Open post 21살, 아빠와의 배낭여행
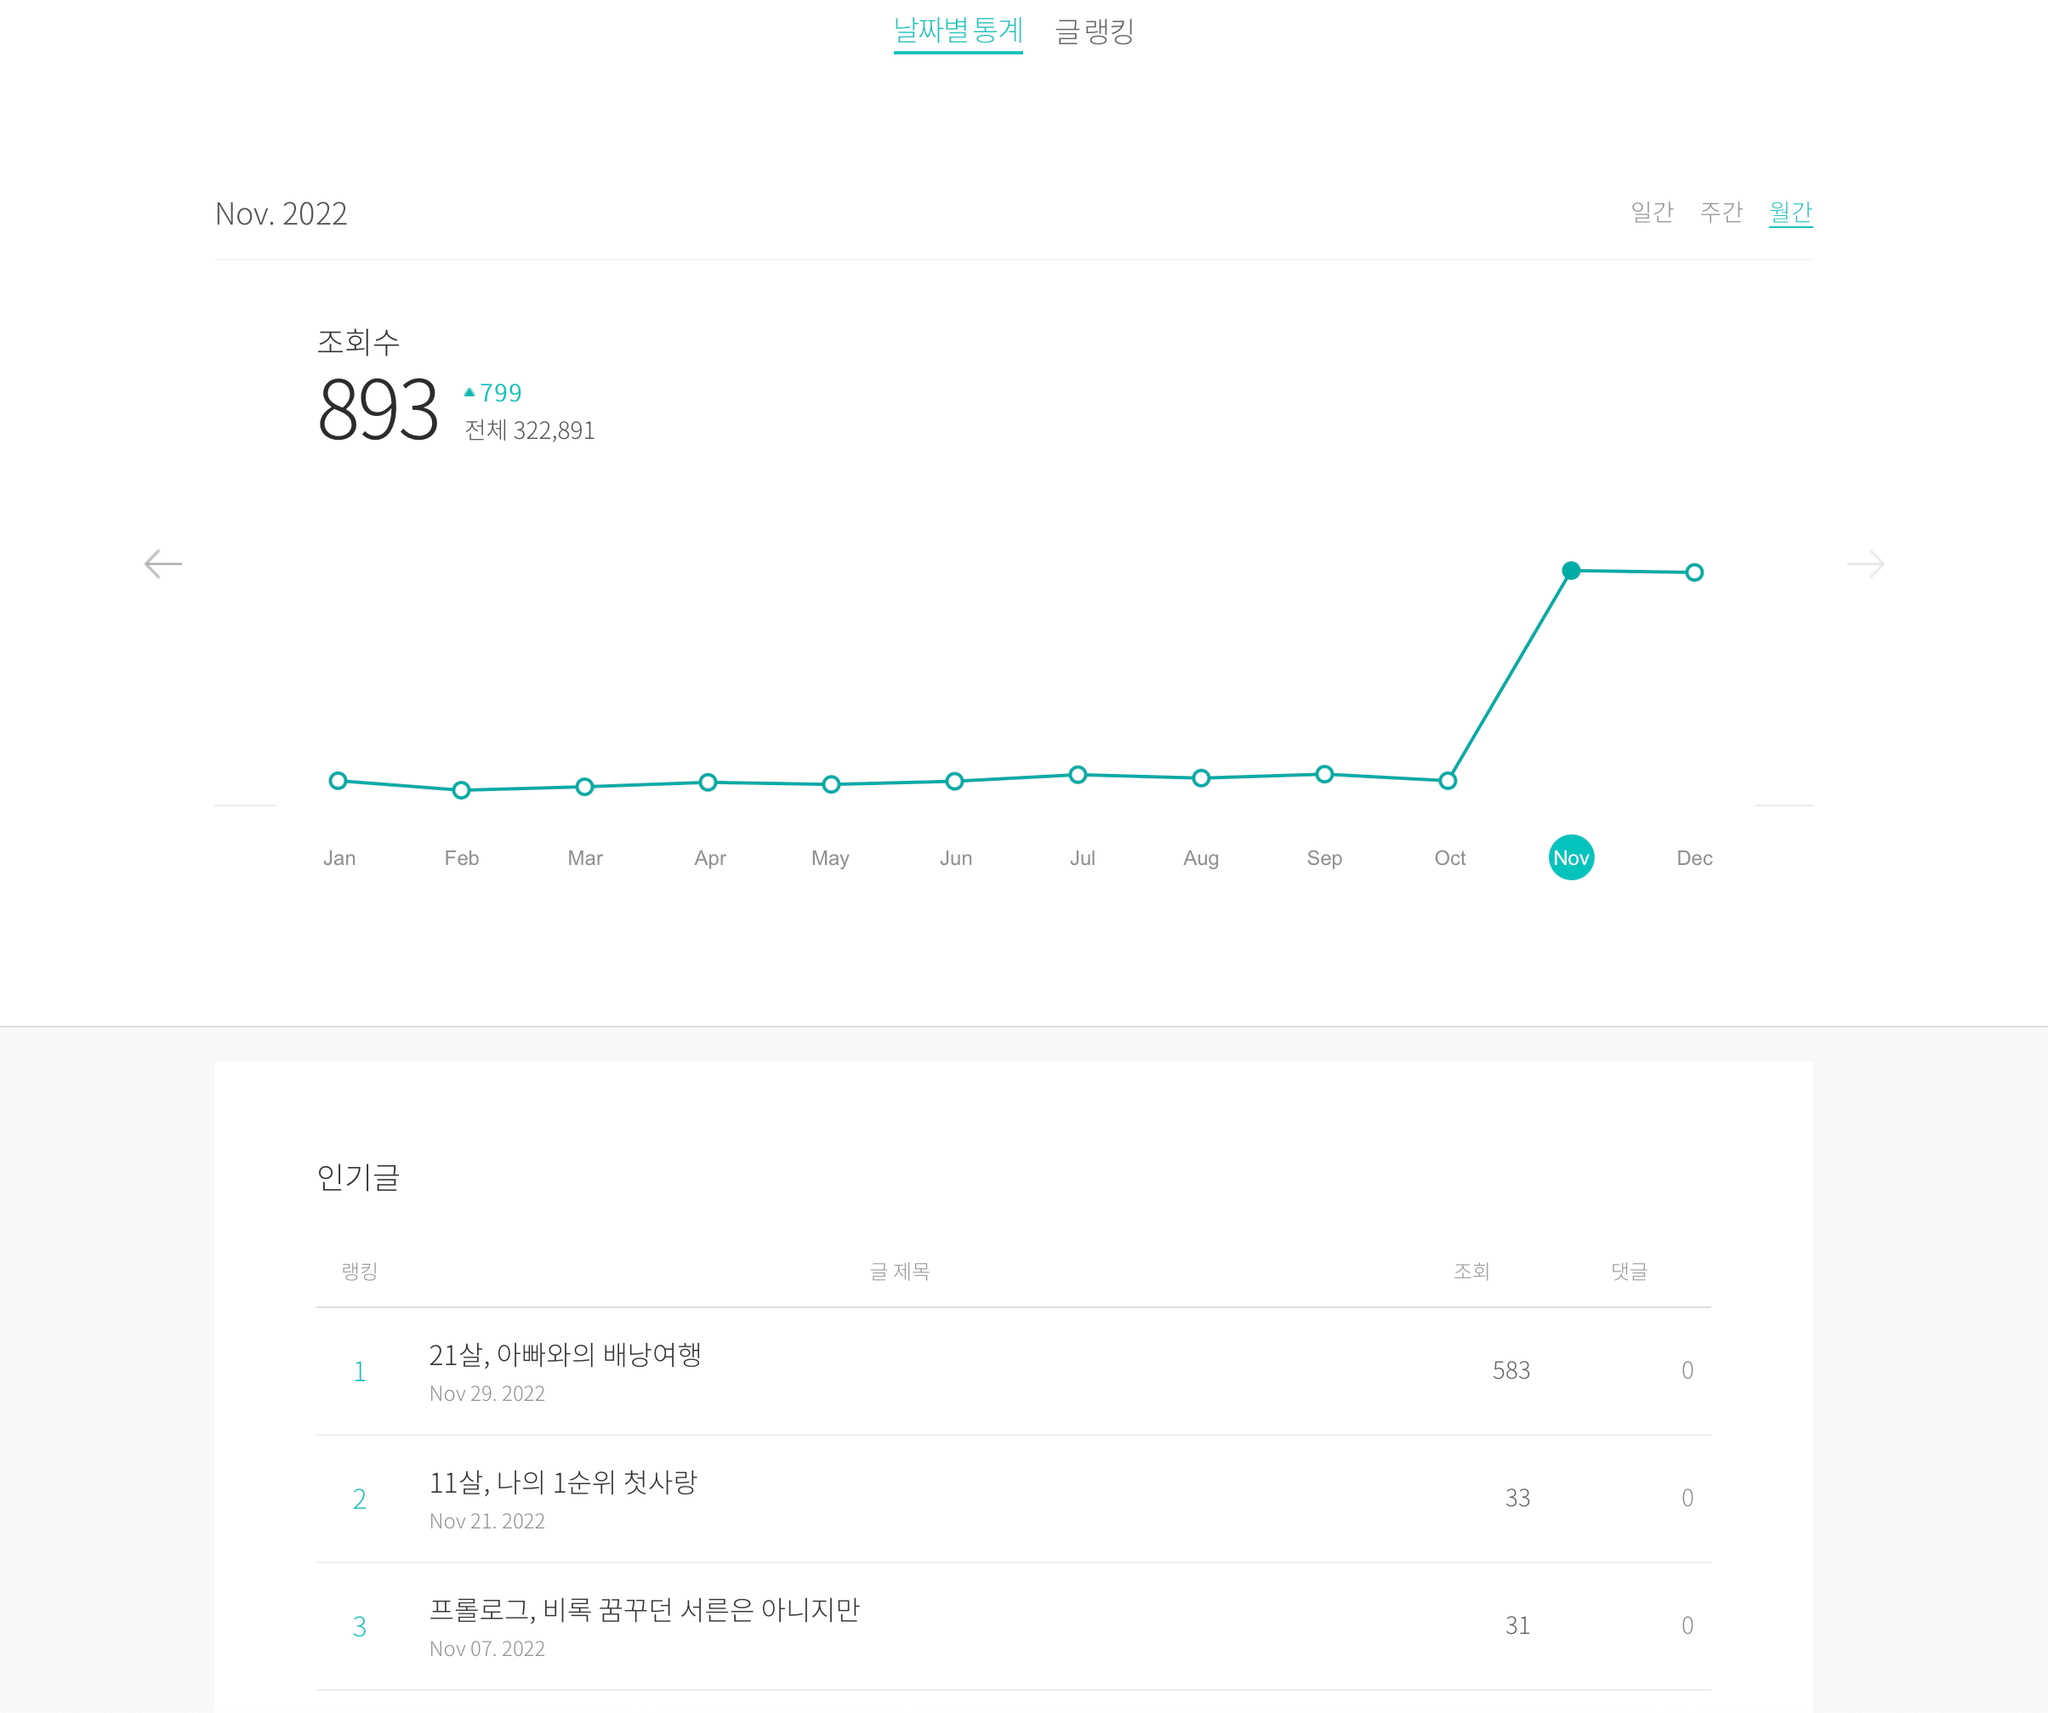2048x1713 pixels. pos(565,1355)
